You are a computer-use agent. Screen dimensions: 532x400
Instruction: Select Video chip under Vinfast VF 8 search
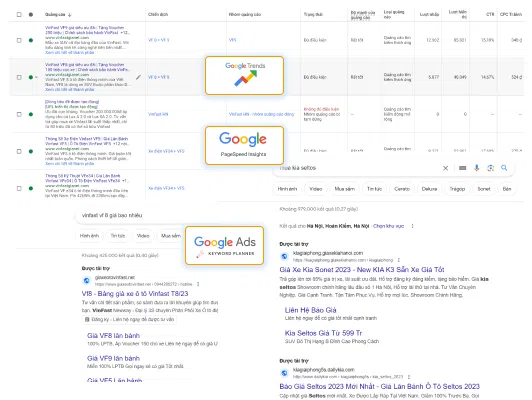143,236
